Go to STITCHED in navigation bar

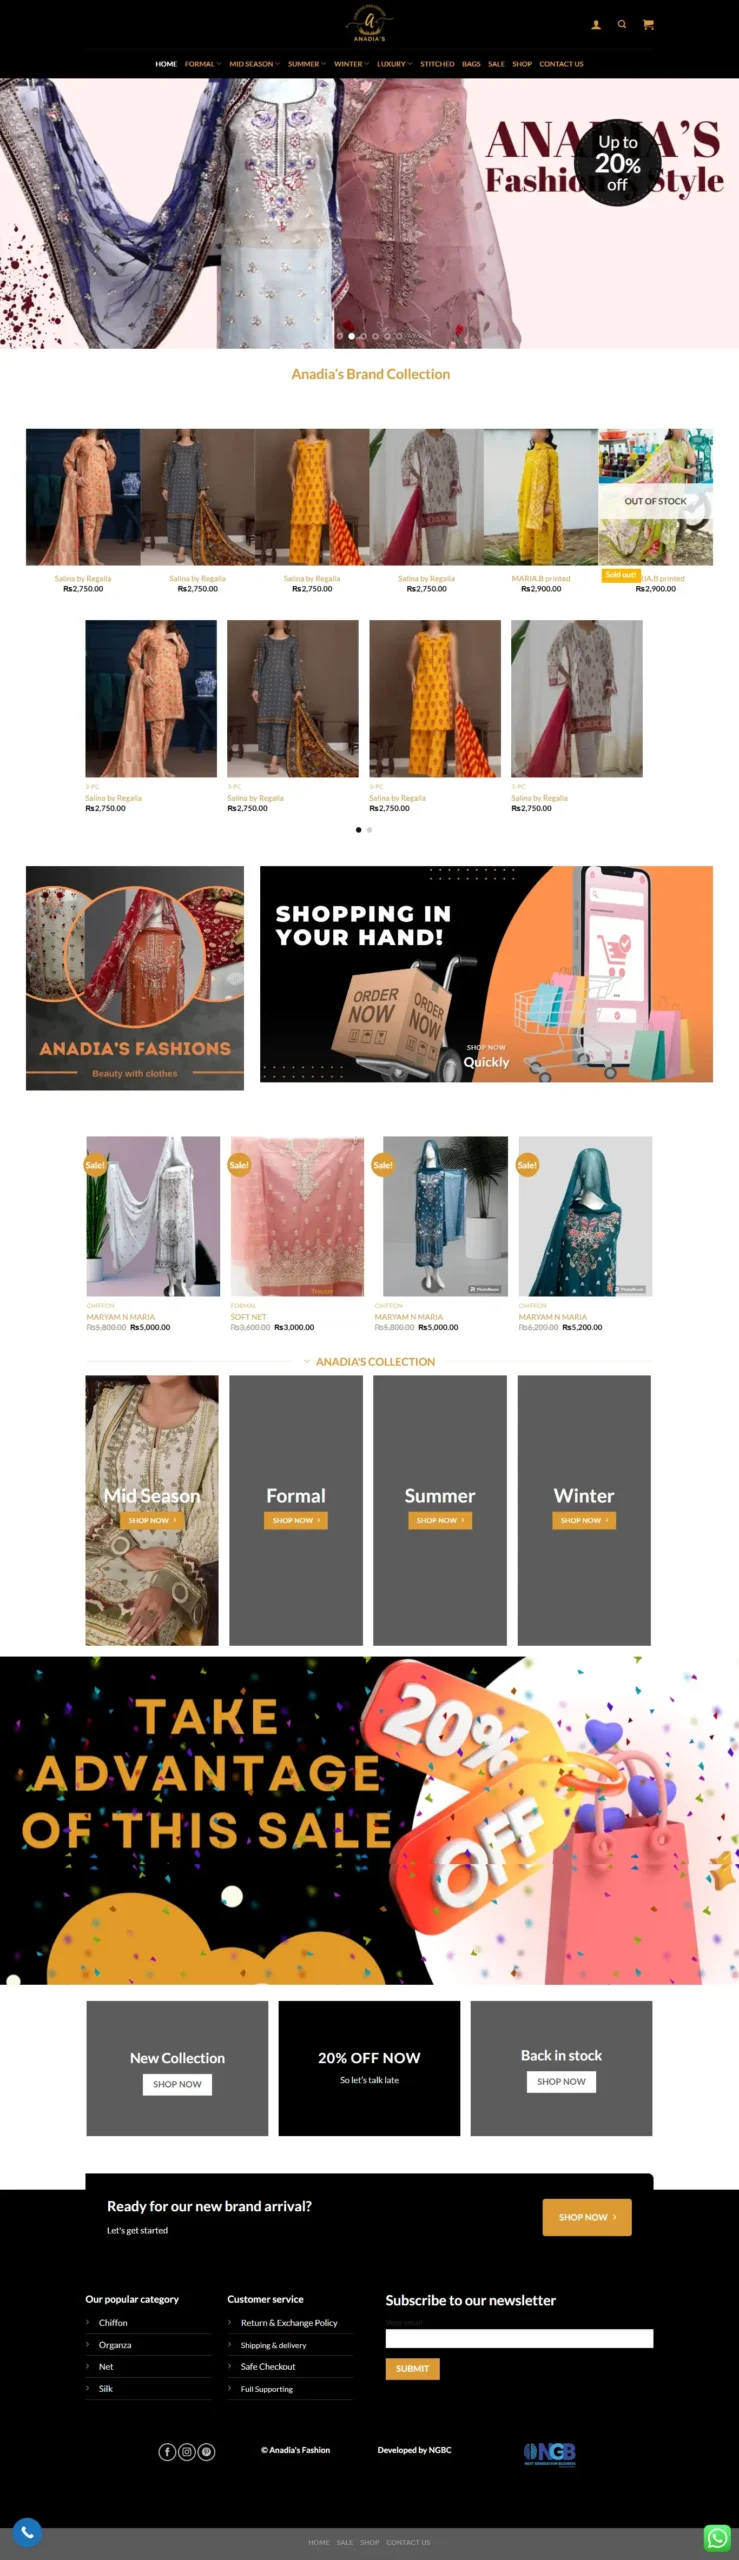[x=437, y=64]
